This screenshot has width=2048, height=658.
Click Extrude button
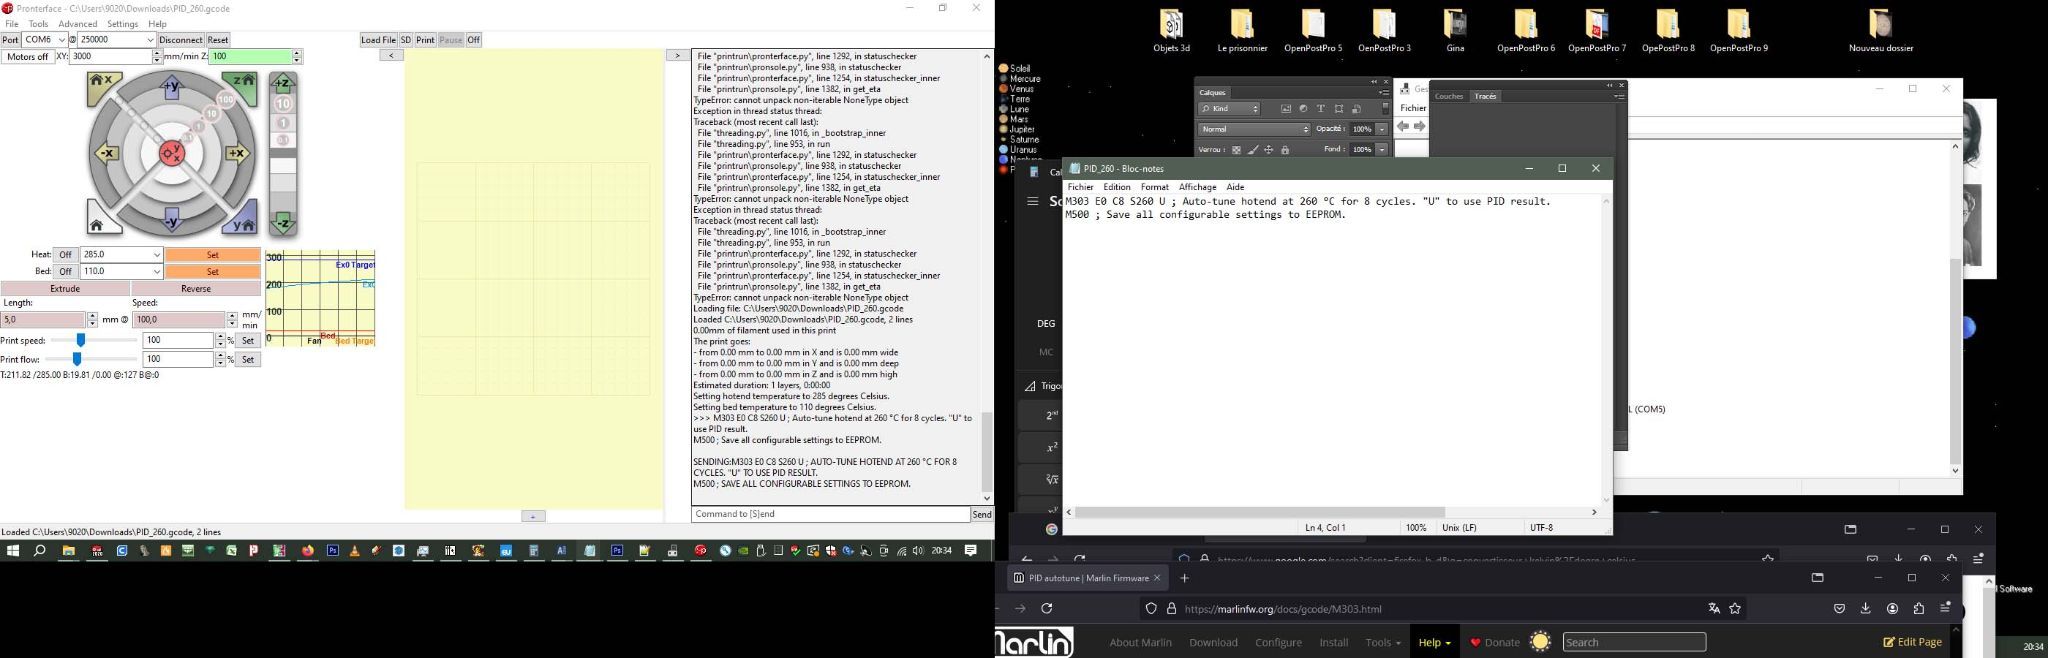coord(65,289)
